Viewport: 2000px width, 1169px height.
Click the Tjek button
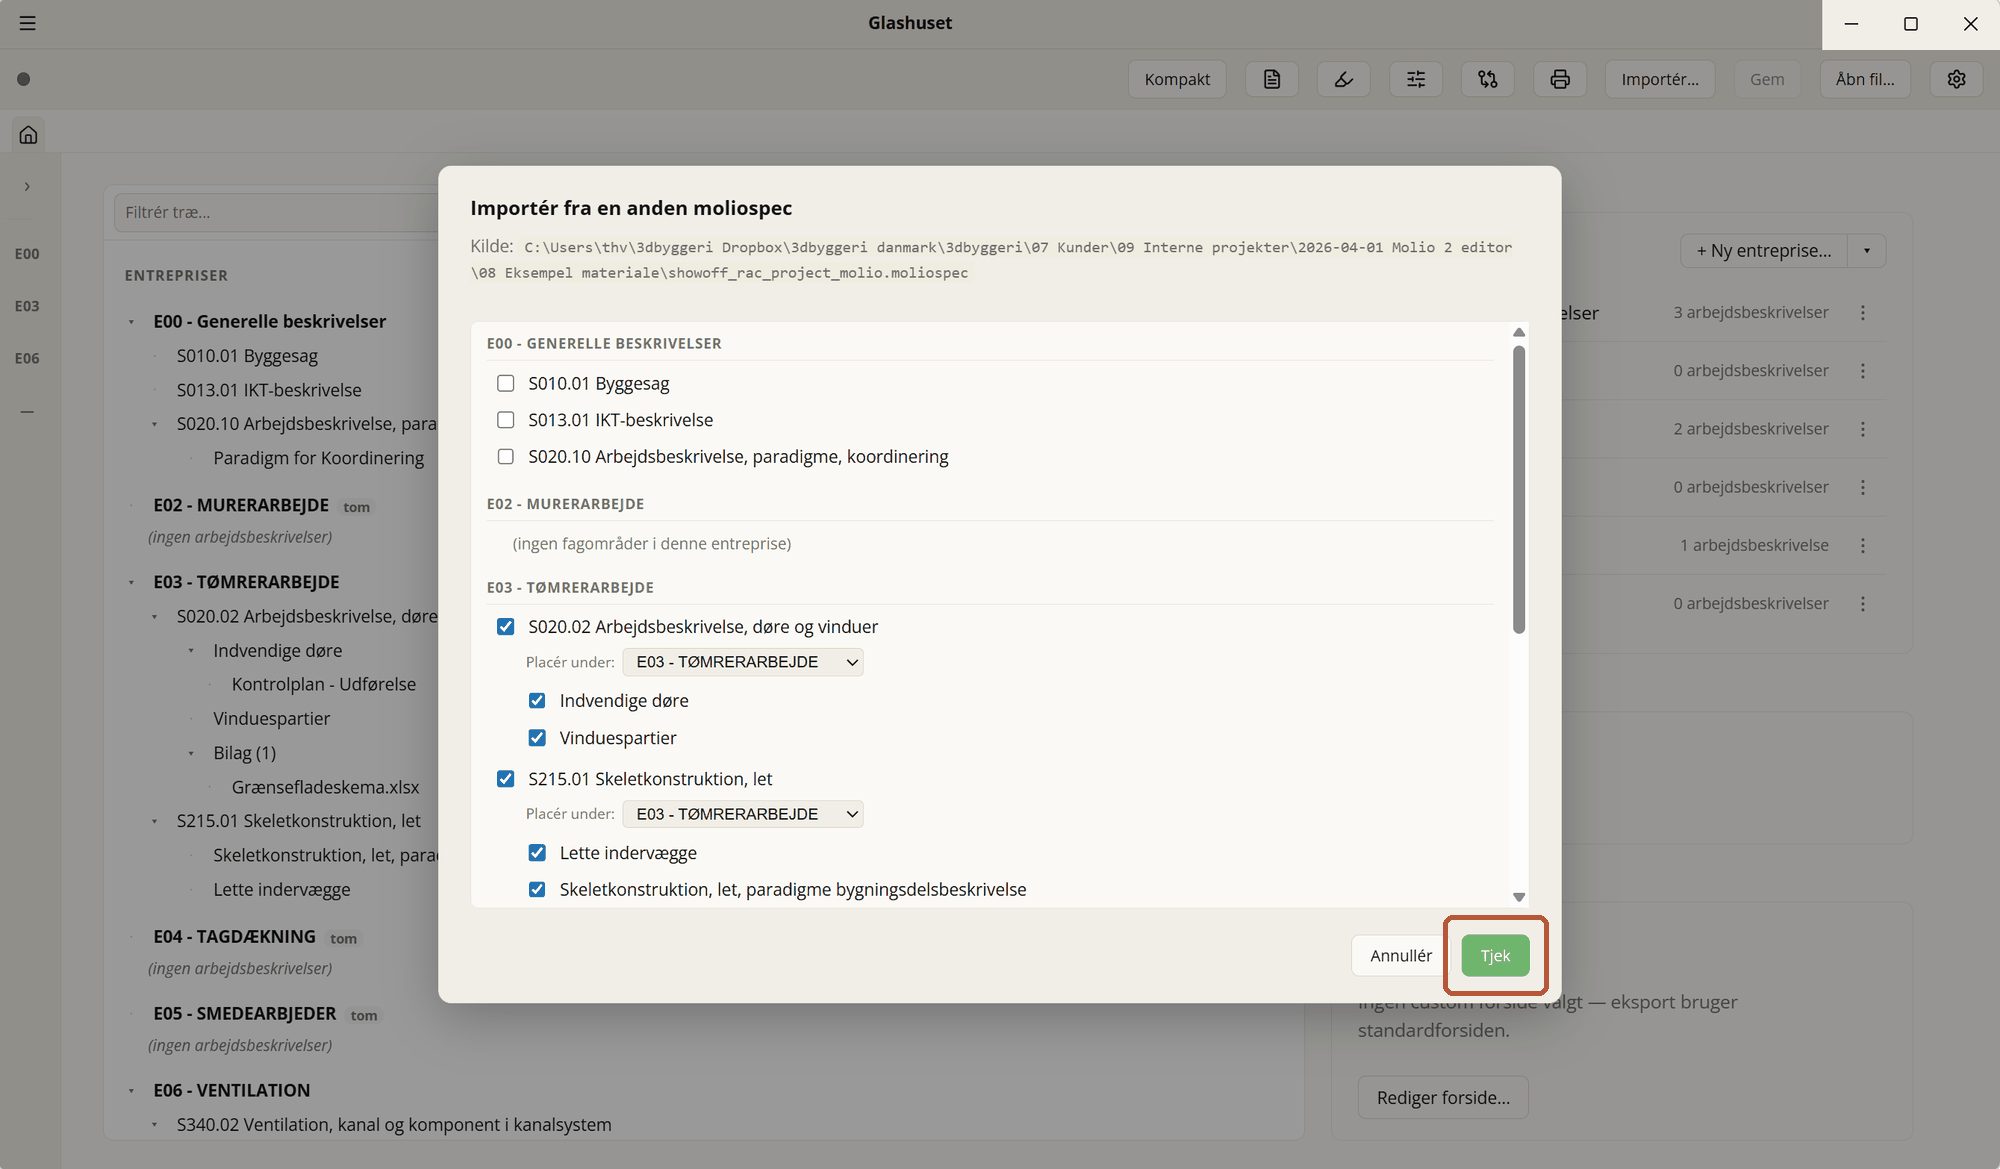[x=1495, y=956]
